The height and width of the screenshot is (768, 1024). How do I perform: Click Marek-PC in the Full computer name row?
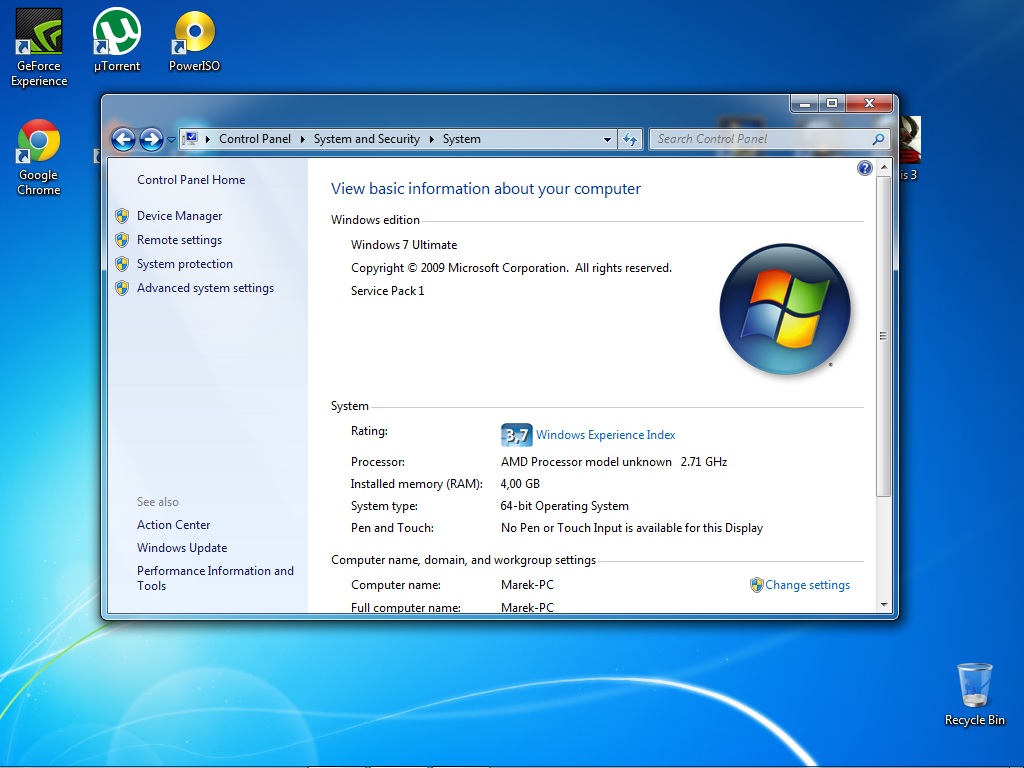pos(527,607)
